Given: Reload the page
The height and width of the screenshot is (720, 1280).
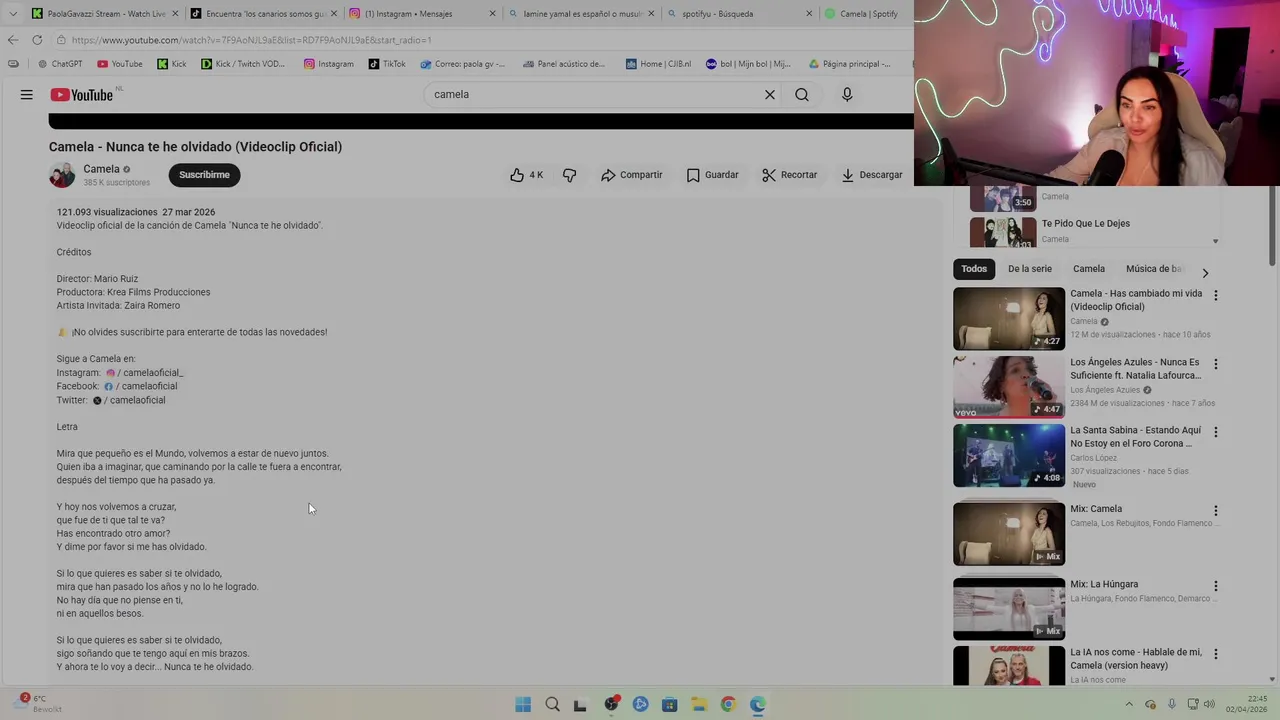Looking at the screenshot, I should coord(37,40).
